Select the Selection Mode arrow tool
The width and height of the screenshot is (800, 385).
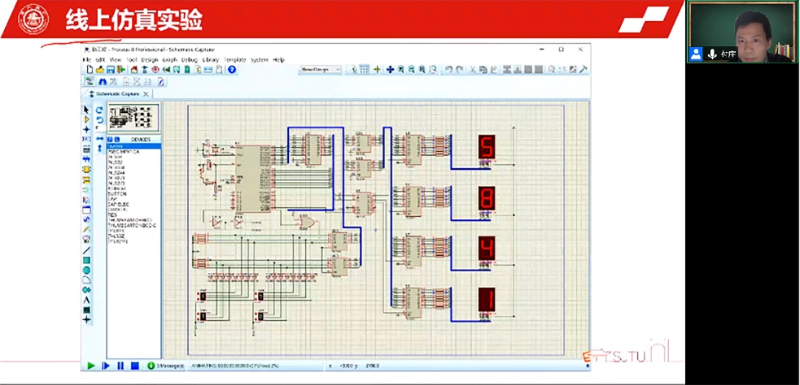pyautogui.click(x=86, y=110)
